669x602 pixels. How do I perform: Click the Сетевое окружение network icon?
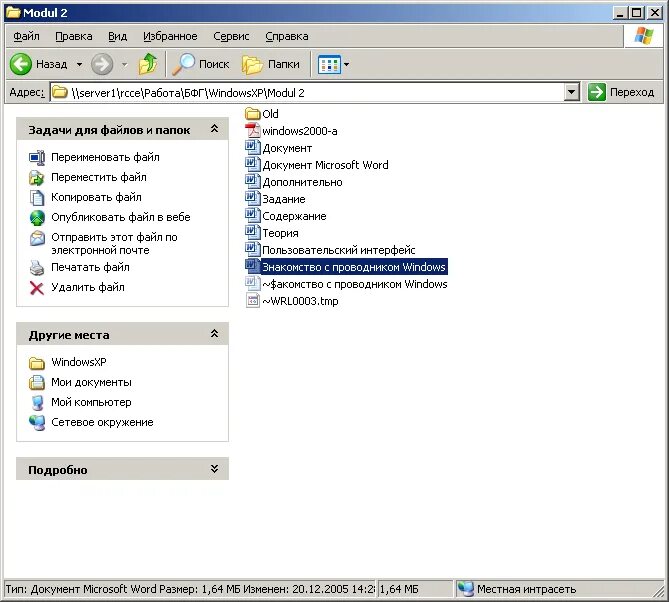pyautogui.click(x=37, y=422)
